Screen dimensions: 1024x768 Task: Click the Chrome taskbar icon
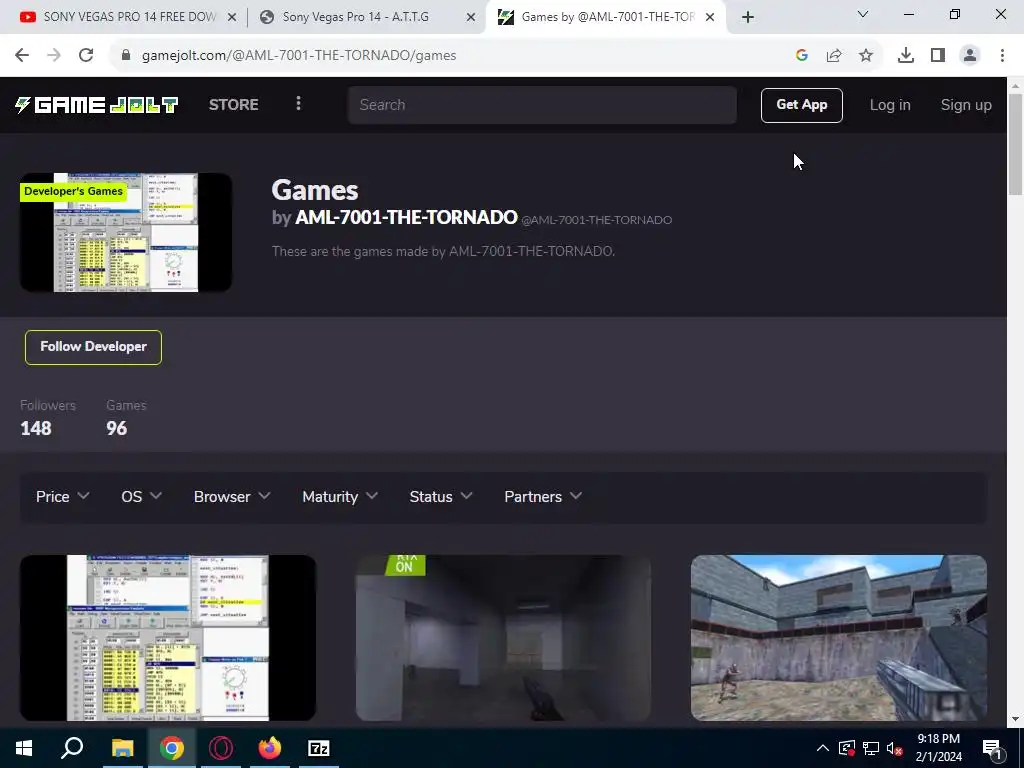[172, 748]
